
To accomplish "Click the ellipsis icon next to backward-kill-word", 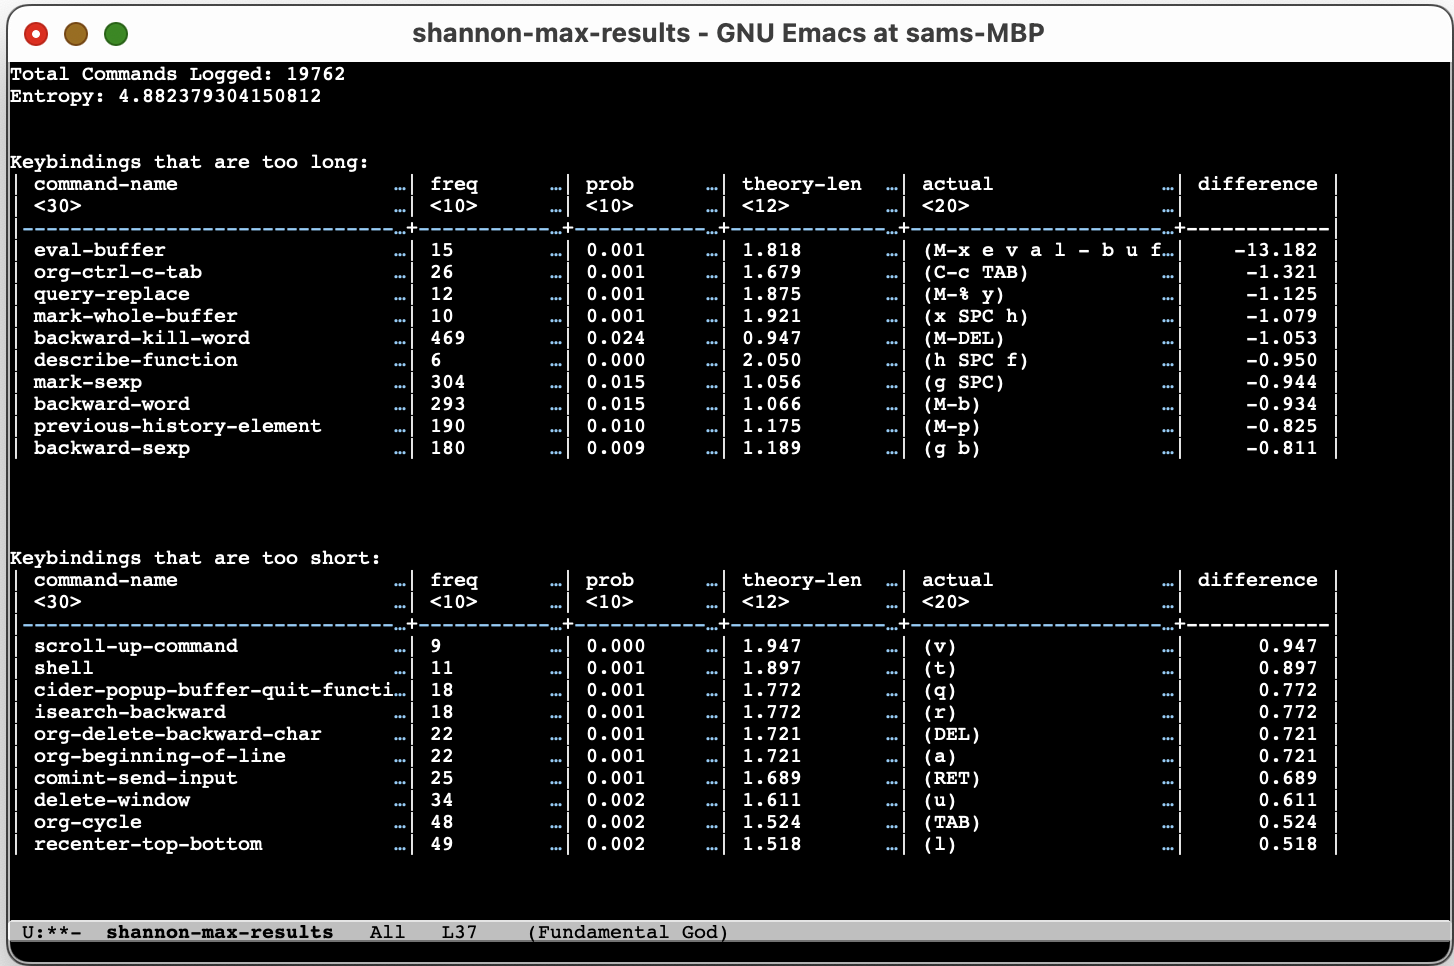I will click(x=400, y=338).
